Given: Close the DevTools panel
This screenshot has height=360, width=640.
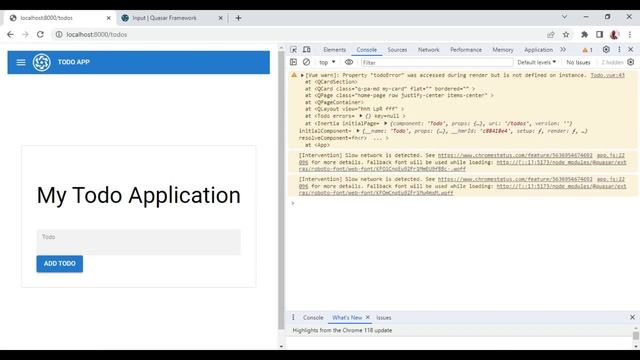Looking at the screenshot, I should pos(631,50).
